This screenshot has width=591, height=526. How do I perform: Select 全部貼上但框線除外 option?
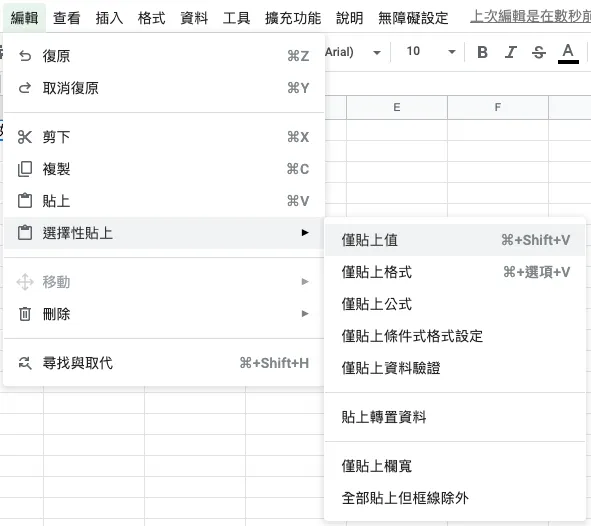coord(455,498)
